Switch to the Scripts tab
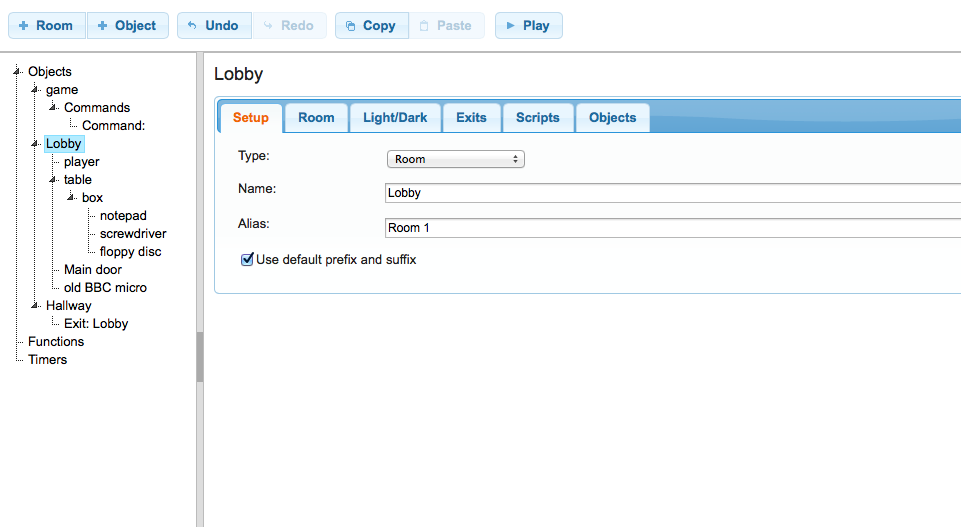 537,118
